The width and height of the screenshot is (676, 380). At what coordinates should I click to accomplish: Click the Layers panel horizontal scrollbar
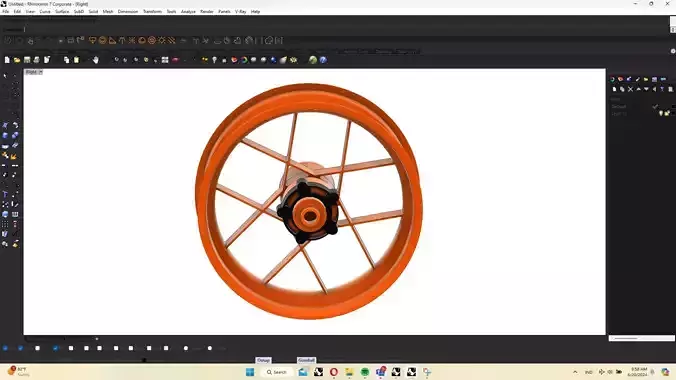tap(642, 339)
